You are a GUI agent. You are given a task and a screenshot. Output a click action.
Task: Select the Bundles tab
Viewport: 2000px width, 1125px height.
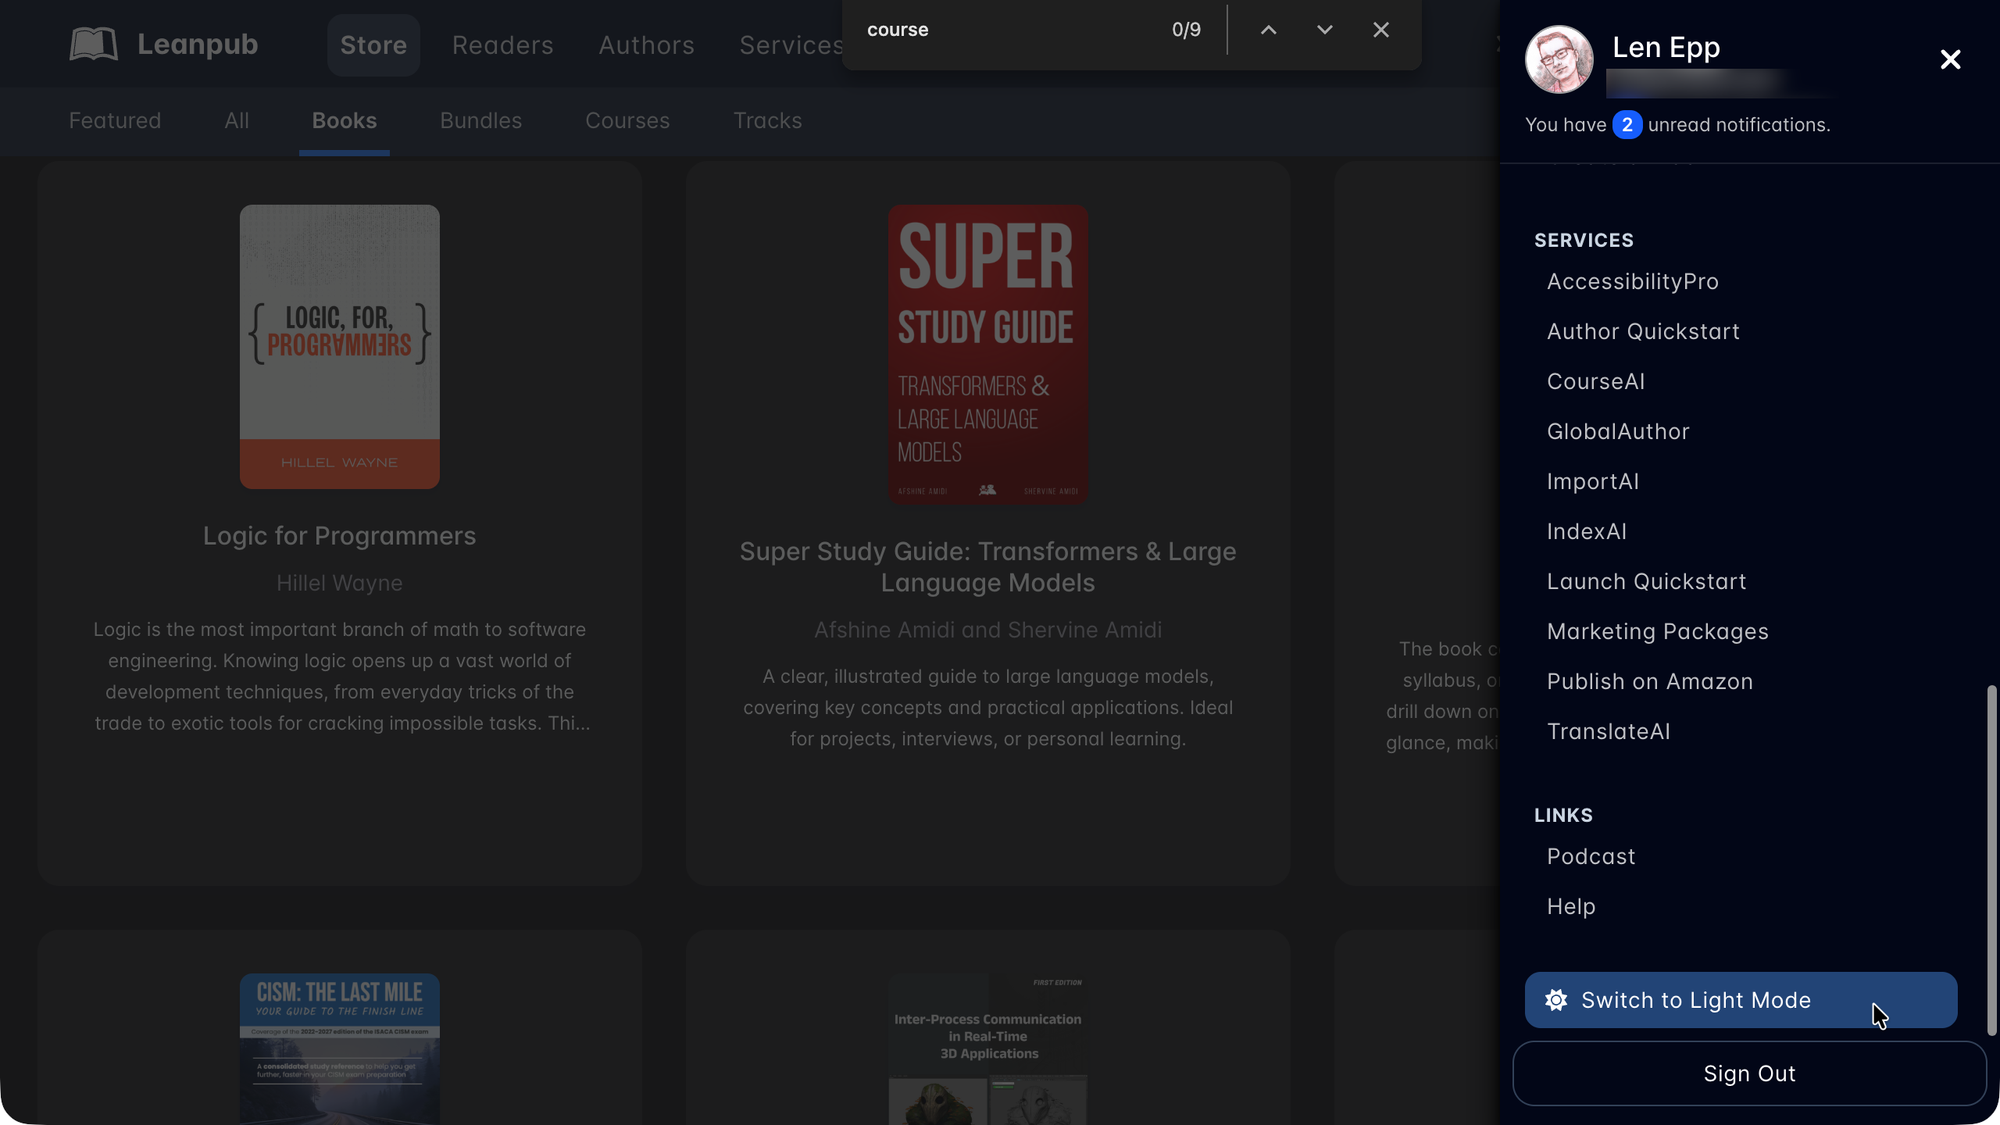tap(480, 121)
